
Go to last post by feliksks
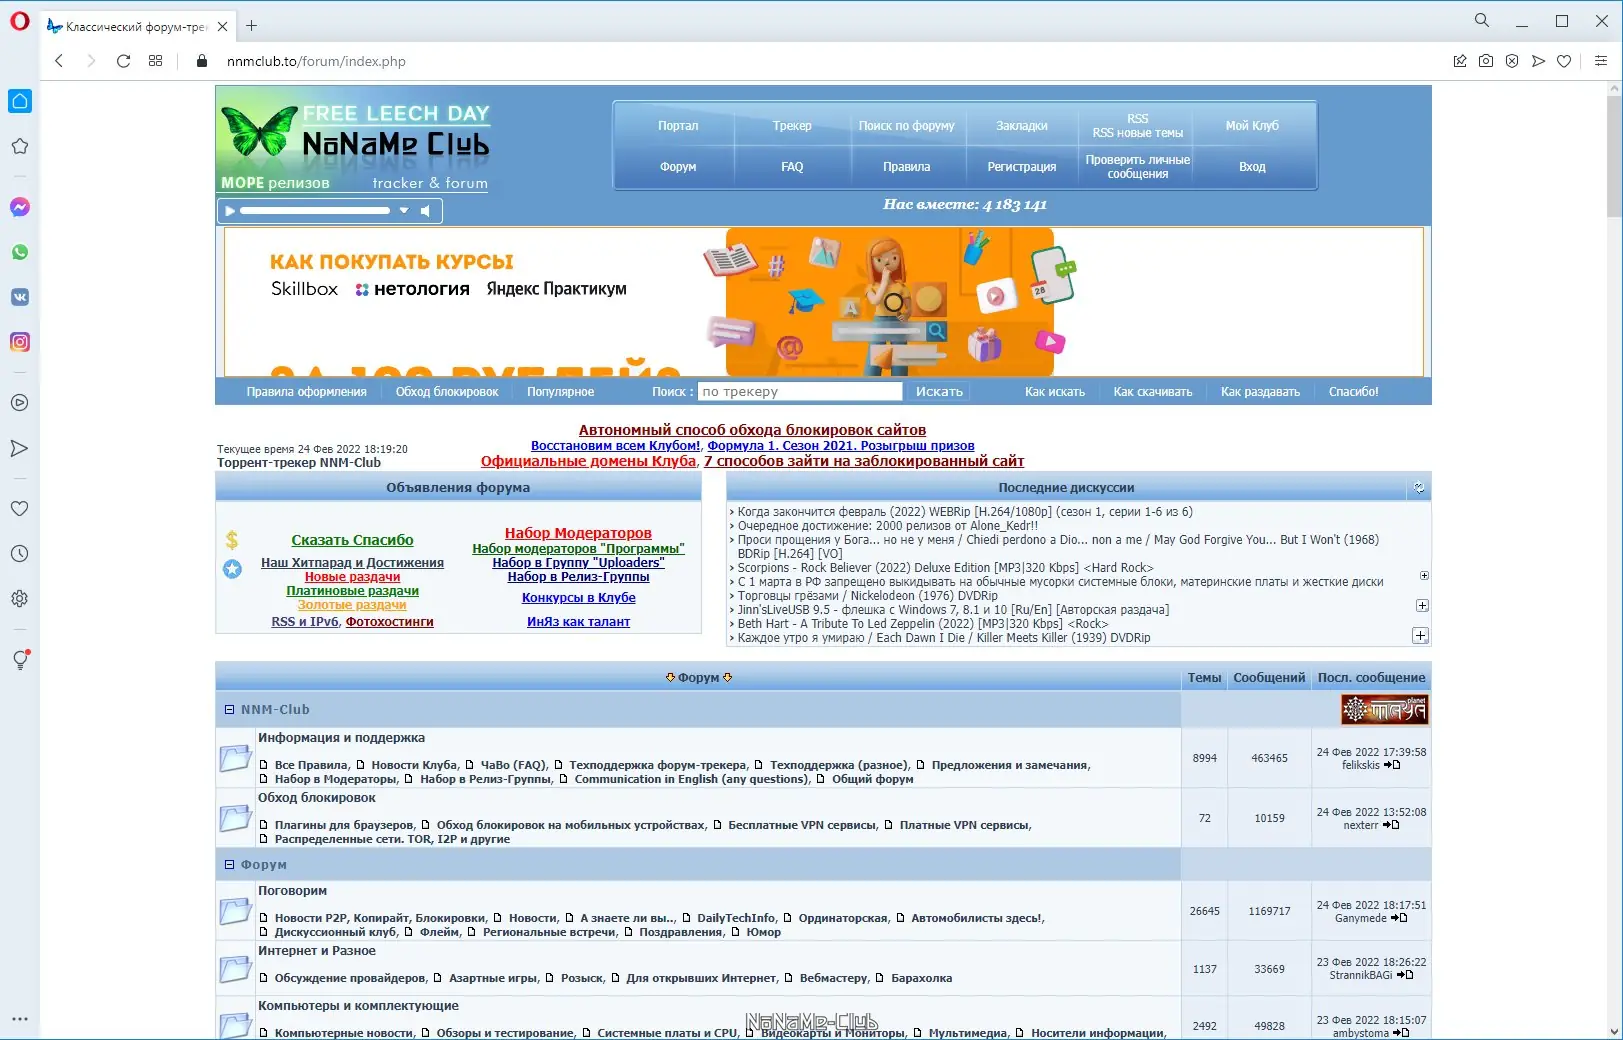1392,765
